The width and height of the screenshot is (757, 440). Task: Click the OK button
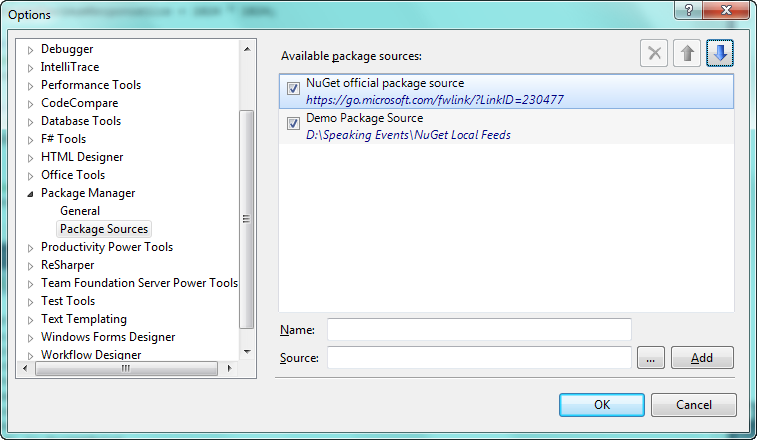click(601, 405)
